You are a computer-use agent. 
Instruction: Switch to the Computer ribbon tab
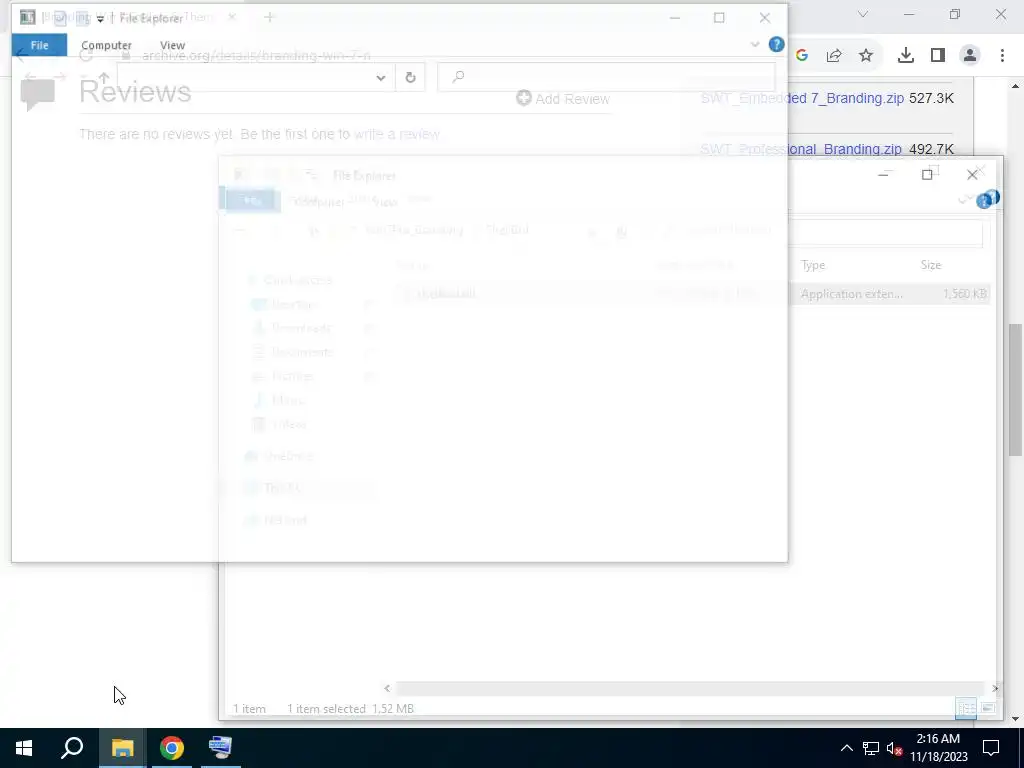(106, 45)
